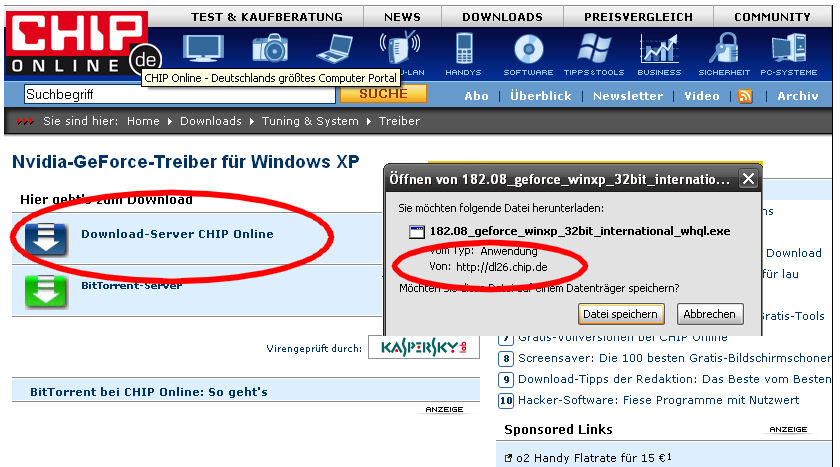Click the orange SUCHE button
Image resolution: width=840 pixels, height=467 pixels.
384,94
